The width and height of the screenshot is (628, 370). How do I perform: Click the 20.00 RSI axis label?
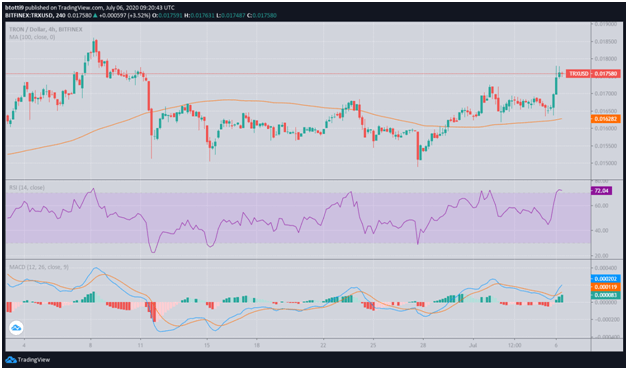(602, 255)
